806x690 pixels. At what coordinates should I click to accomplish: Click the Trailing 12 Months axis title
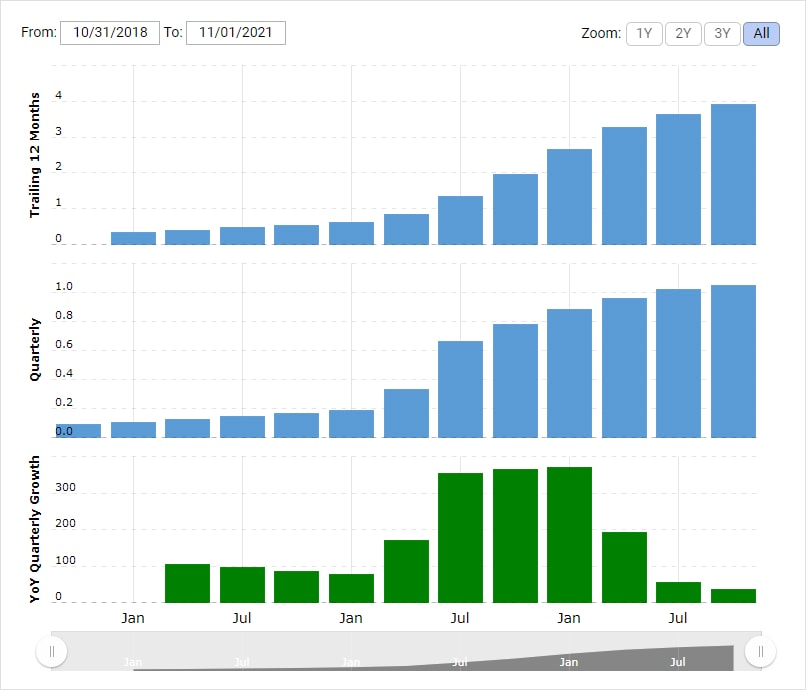(35, 155)
